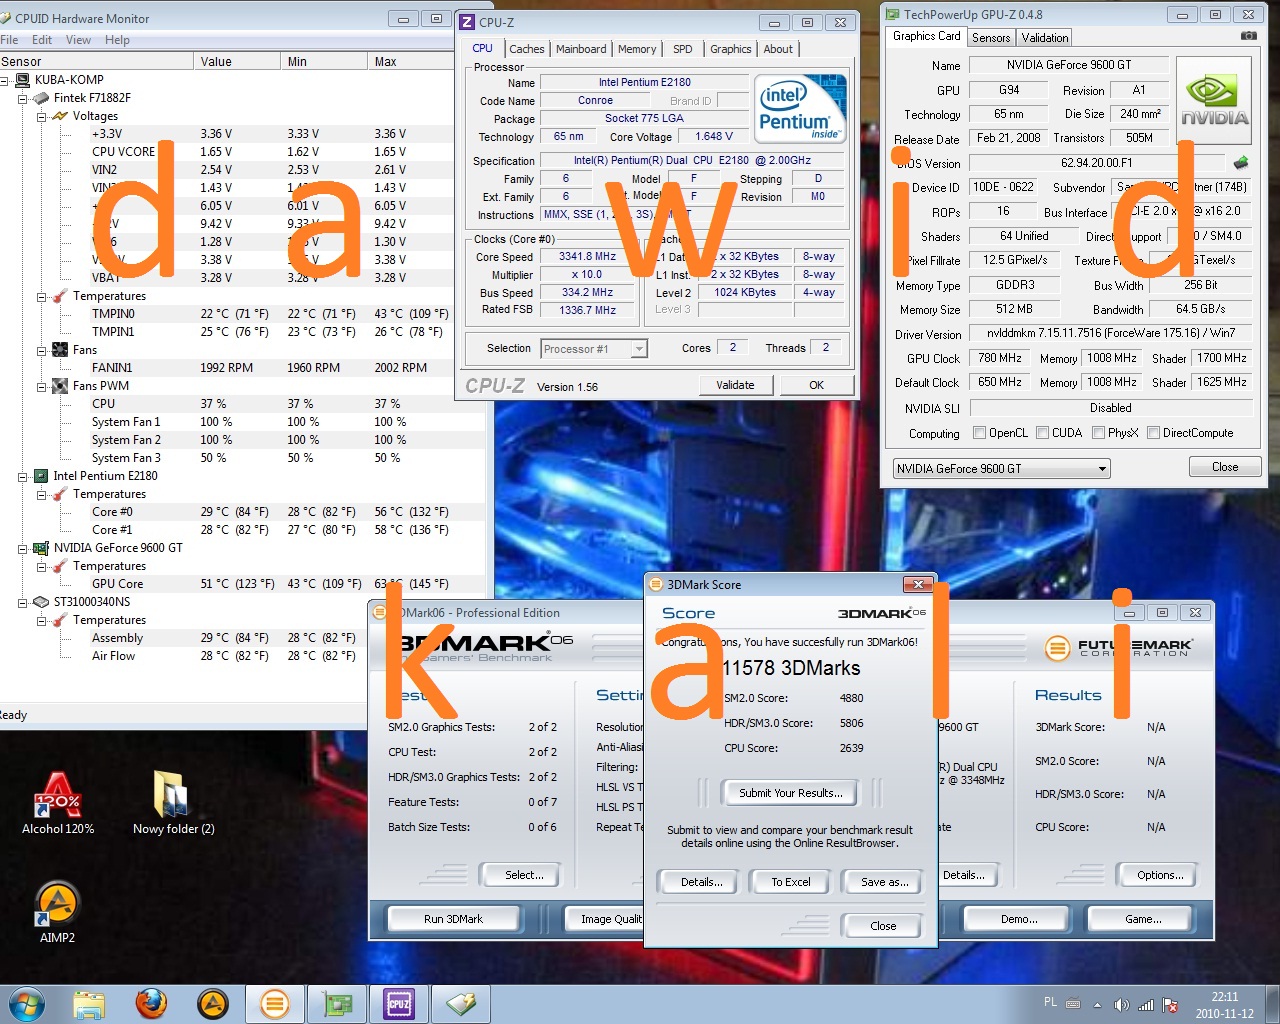This screenshot has width=1280, height=1024.
Task: Click the NVIDIA logo in GPU-Z
Action: (1214, 101)
